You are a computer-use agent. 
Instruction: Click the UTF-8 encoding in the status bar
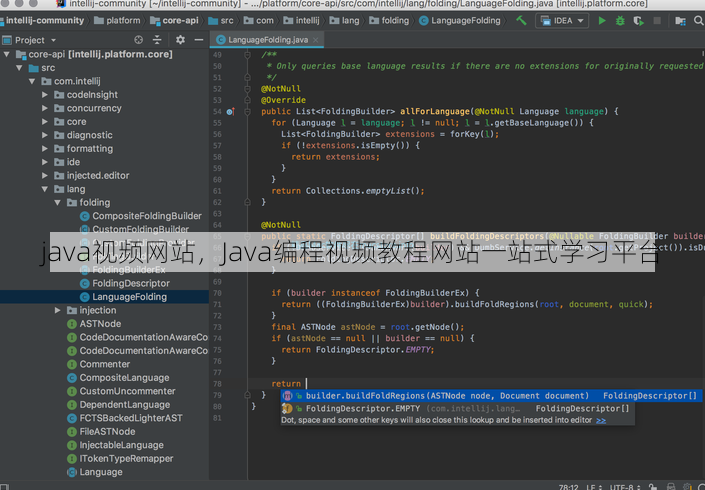(x=625, y=487)
